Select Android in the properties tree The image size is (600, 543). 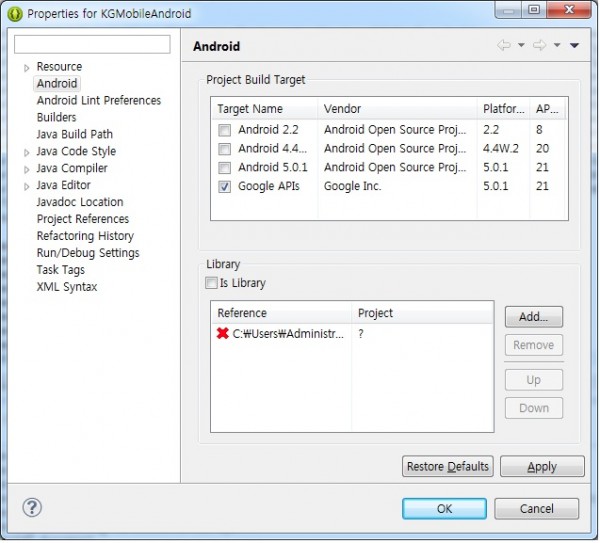pos(57,83)
